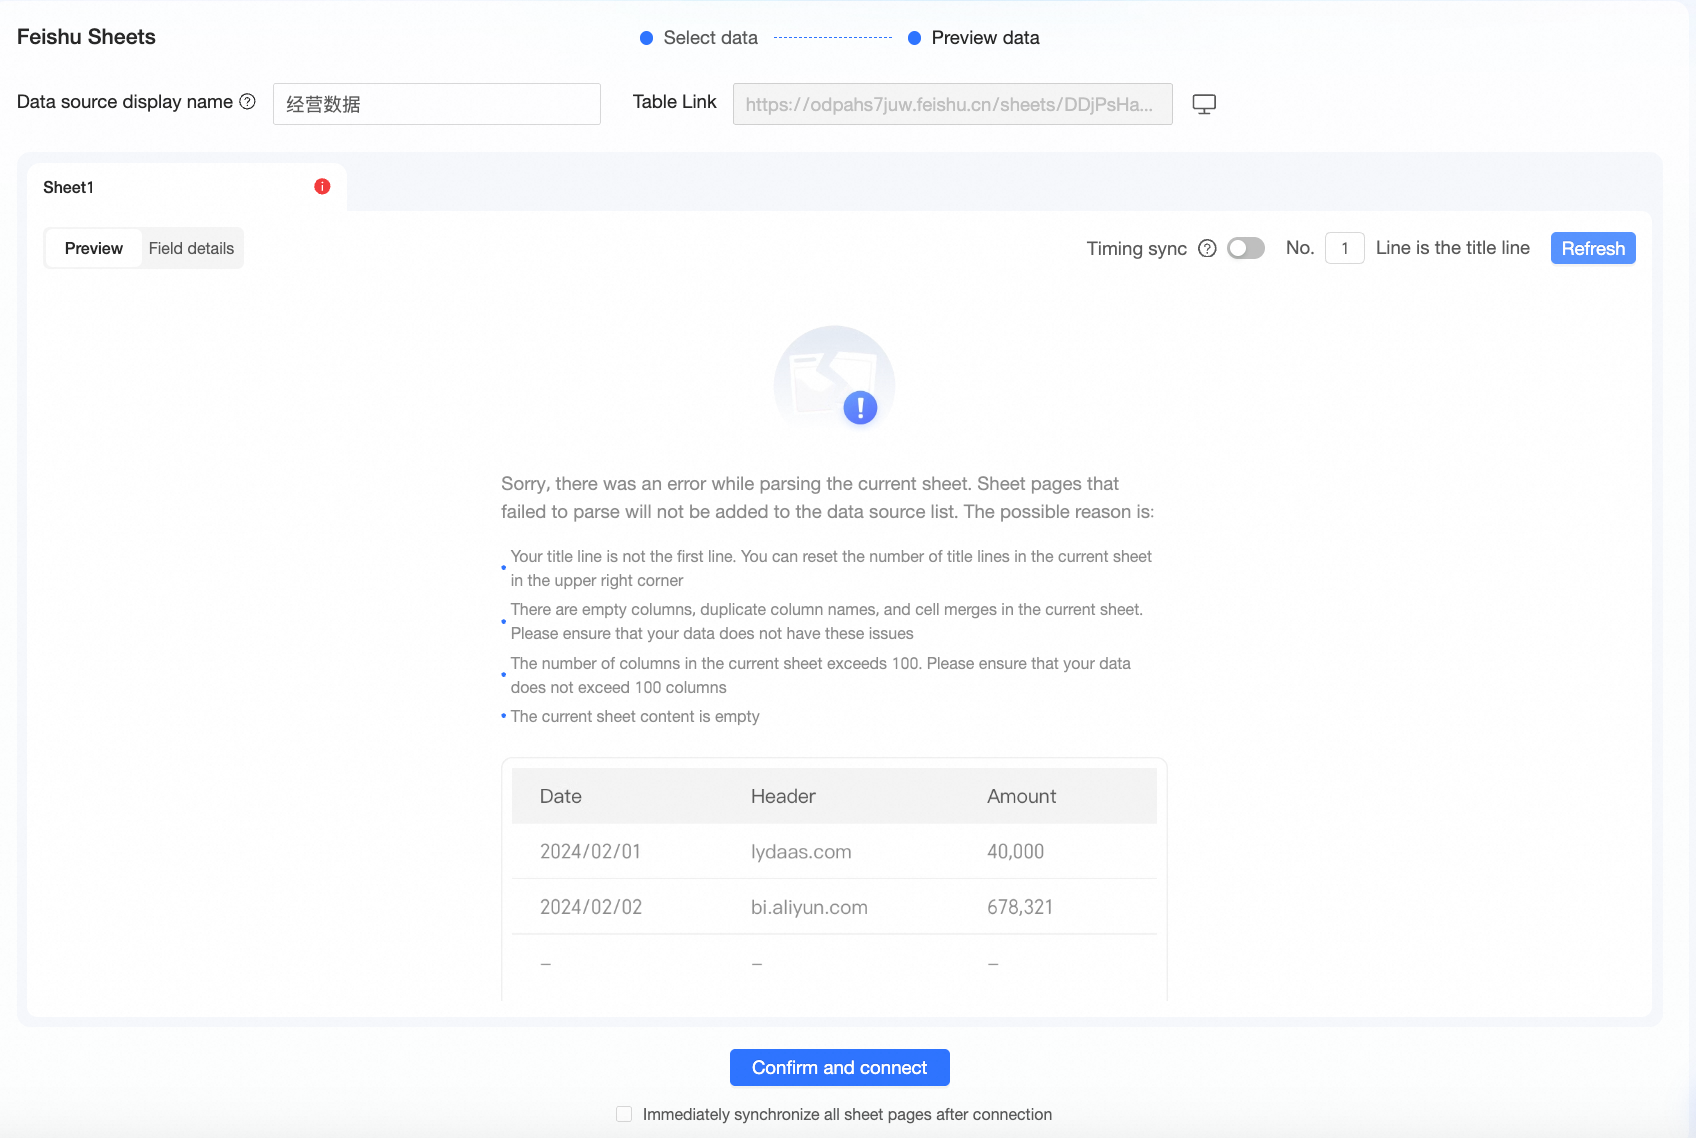Click Confirm and connect button
Image resolution: width=1696 pixels, height=1138 pixels.
tap(840, 1067)
